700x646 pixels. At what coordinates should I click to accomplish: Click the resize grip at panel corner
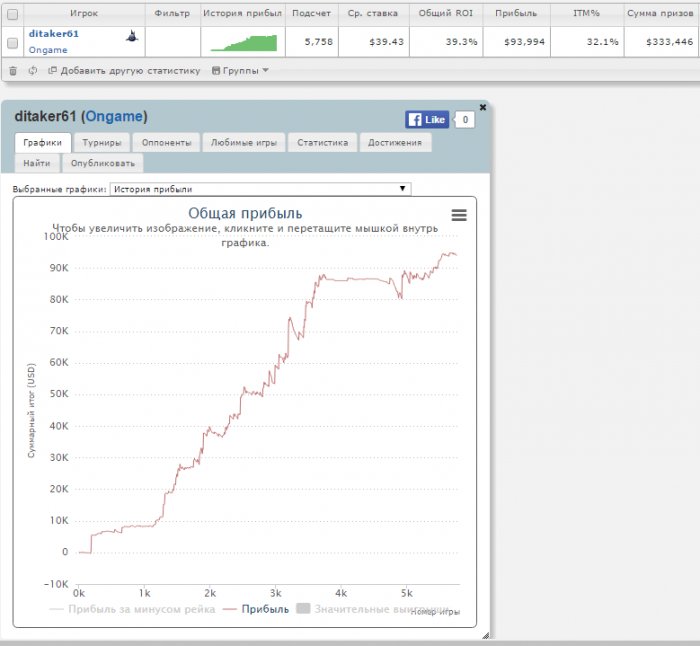tap(485, 634)
